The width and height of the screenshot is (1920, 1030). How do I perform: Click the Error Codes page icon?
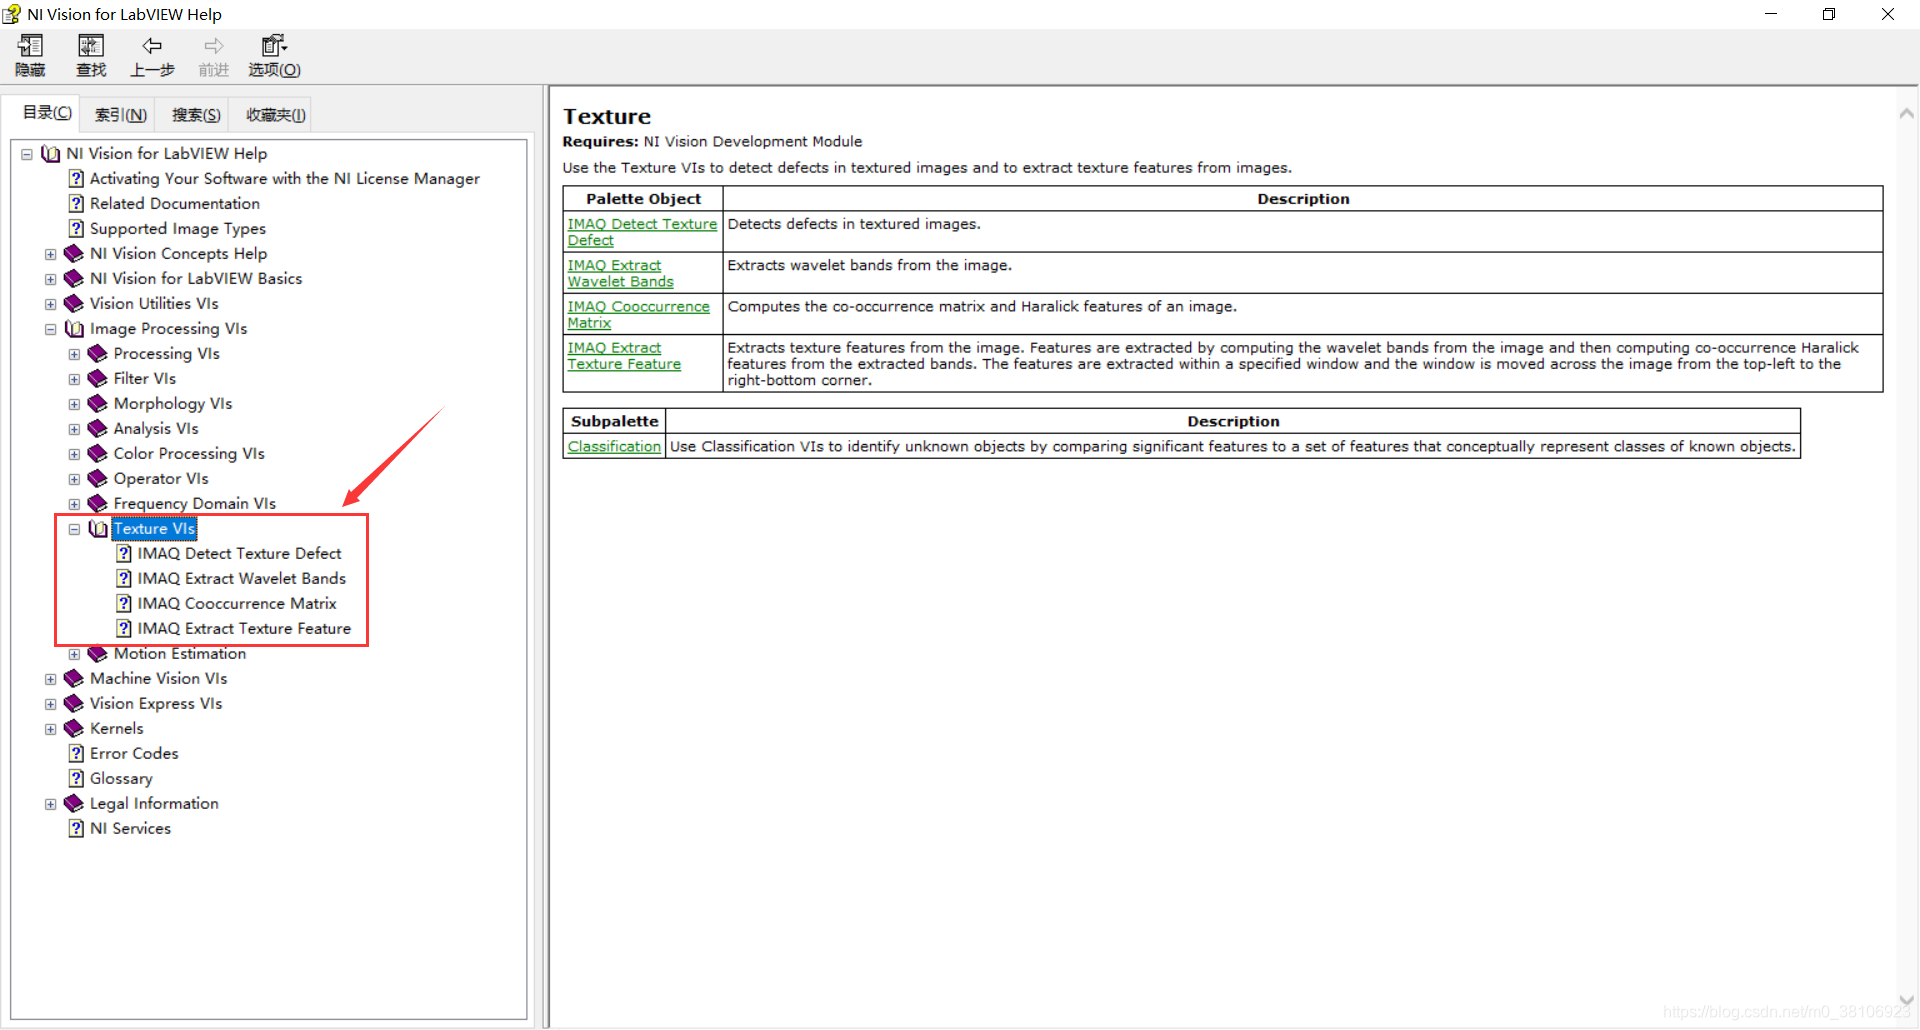pos(76,754)
